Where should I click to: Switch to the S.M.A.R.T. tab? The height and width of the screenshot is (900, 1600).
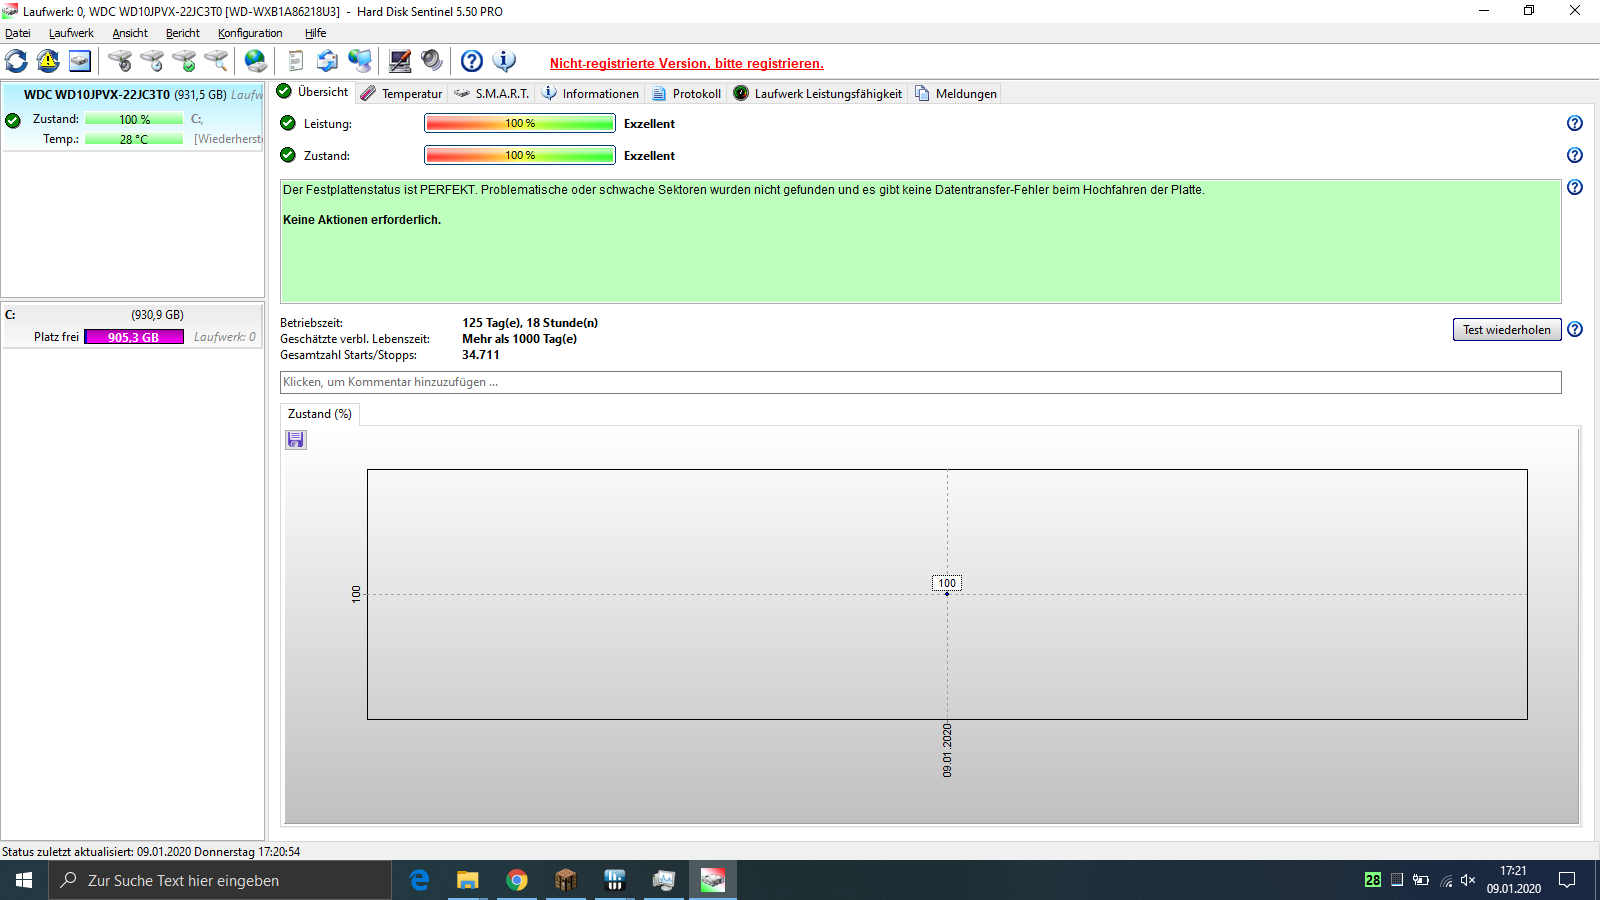point(491,94)
